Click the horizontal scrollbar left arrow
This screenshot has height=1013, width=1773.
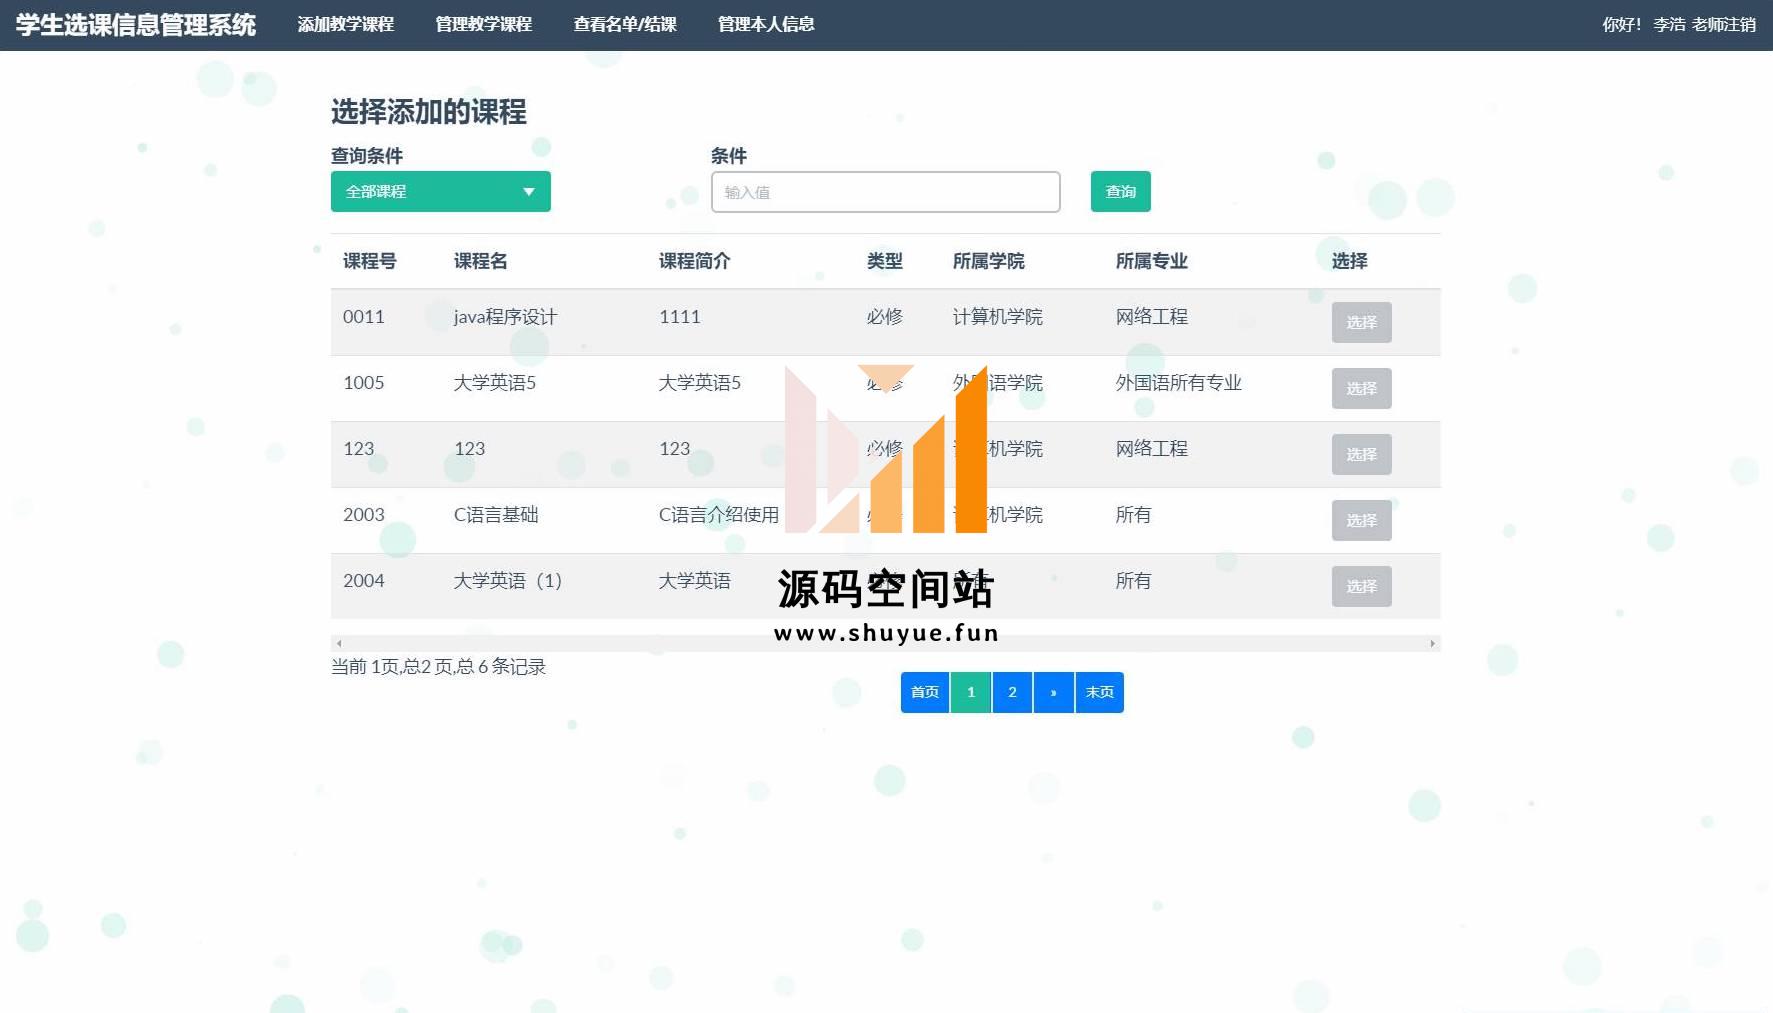339,643
